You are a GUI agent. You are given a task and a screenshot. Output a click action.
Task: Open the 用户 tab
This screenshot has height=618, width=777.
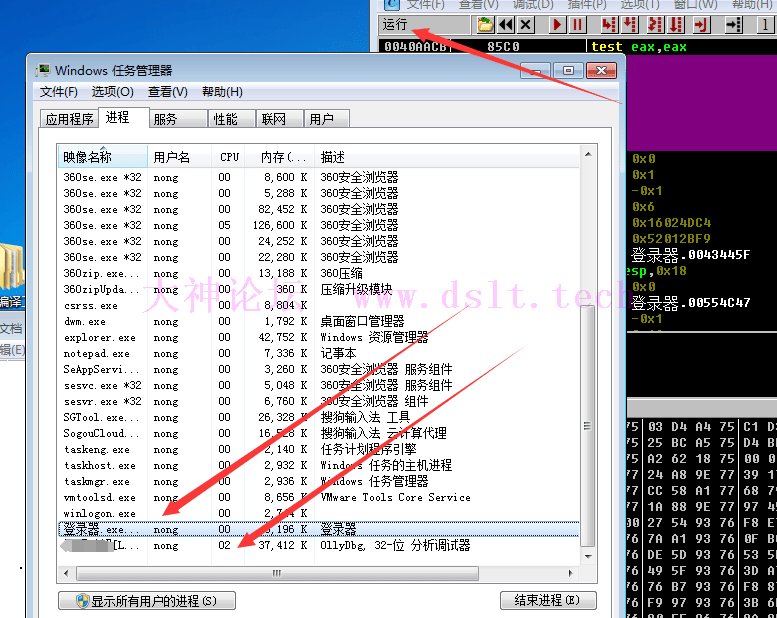(x=326, y=119)
